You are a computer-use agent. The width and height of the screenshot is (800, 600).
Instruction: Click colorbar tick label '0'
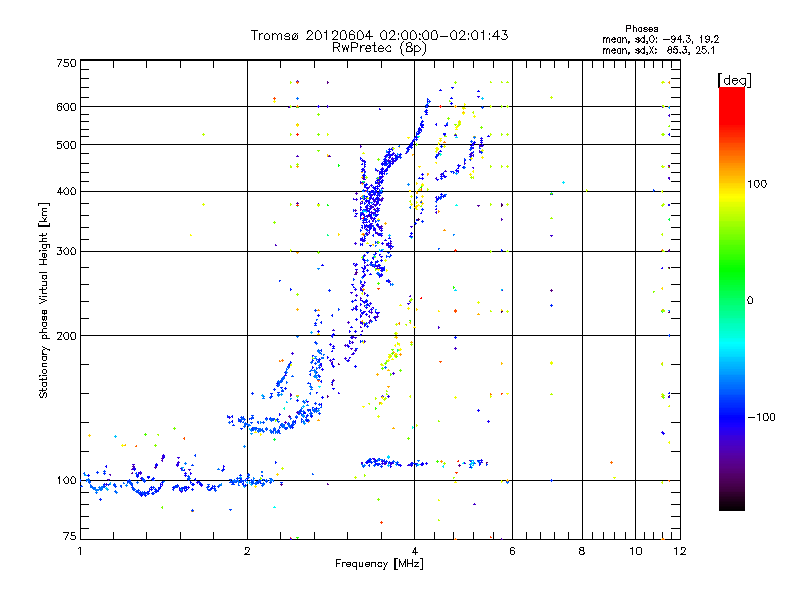click(750, 300)
